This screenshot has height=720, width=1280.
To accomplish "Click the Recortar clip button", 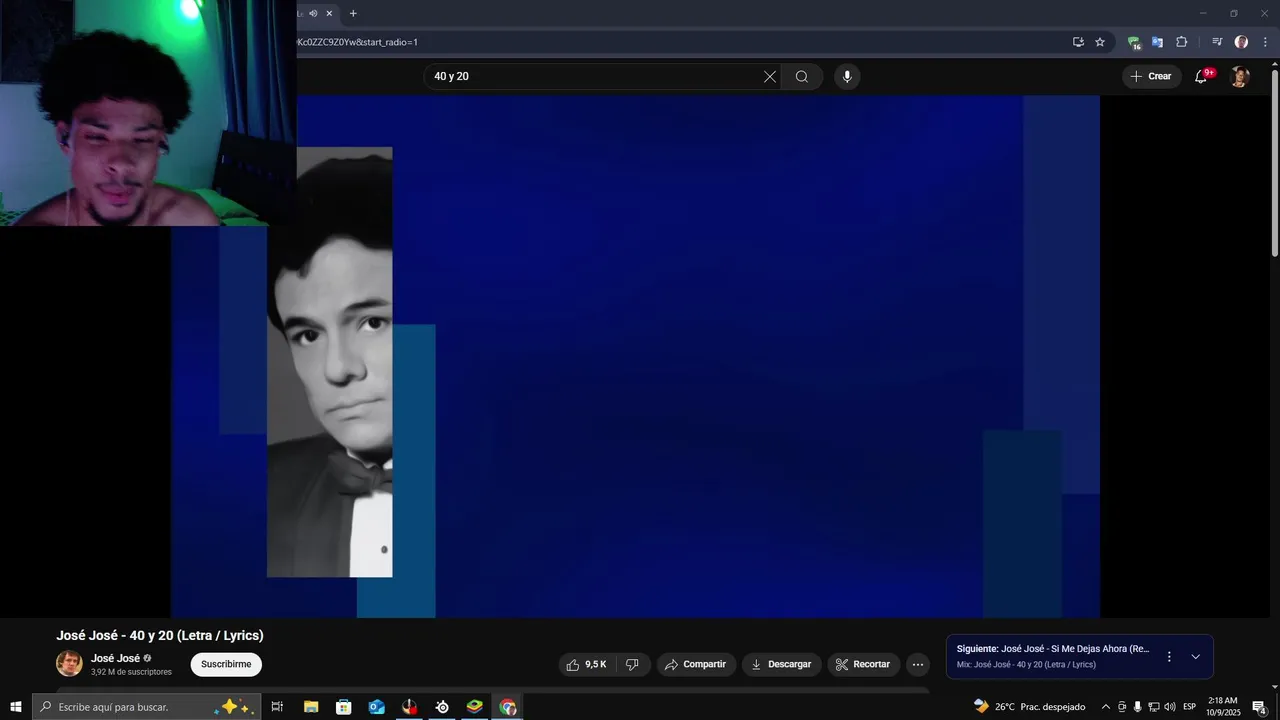I will [x=863, y=664].
